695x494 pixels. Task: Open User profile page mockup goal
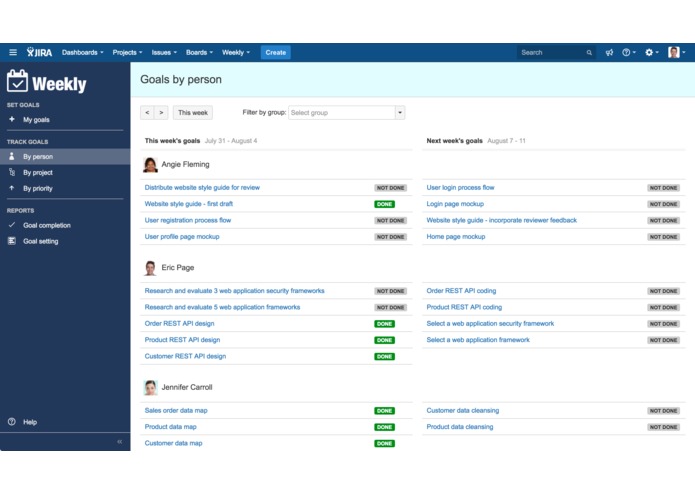pos(182,237)
